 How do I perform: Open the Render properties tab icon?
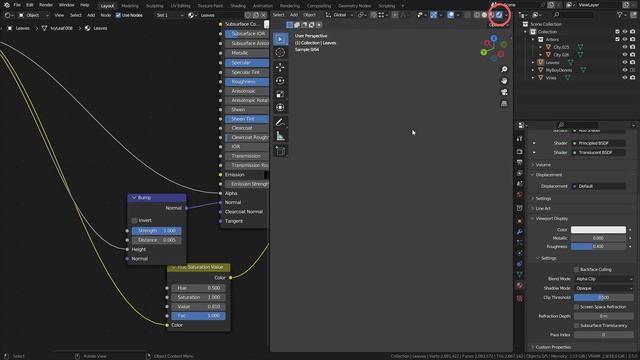click(x=520, y=152)
